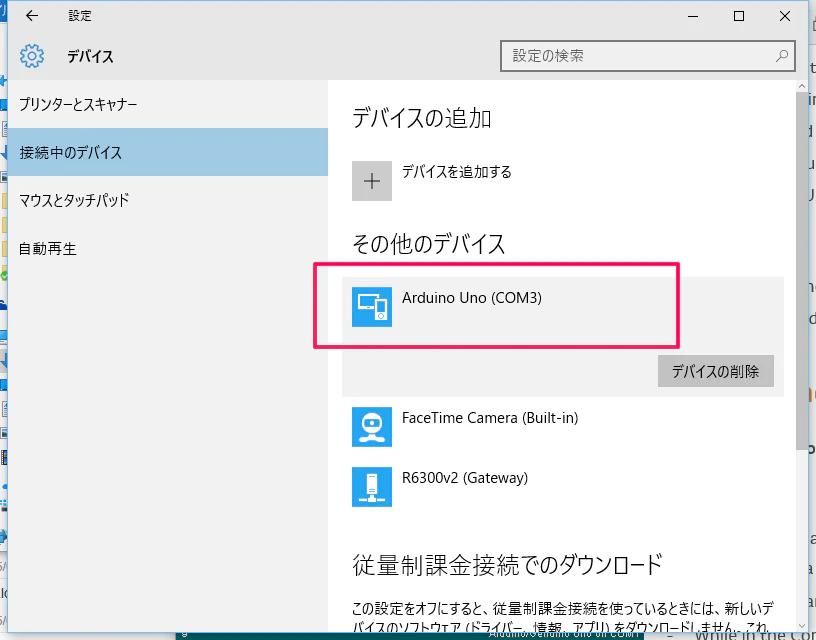The height and width of the screenshot is (640, 816).
Task: Select FaceTime Camera (Built-in) text
Action: [x=490, y=418]
